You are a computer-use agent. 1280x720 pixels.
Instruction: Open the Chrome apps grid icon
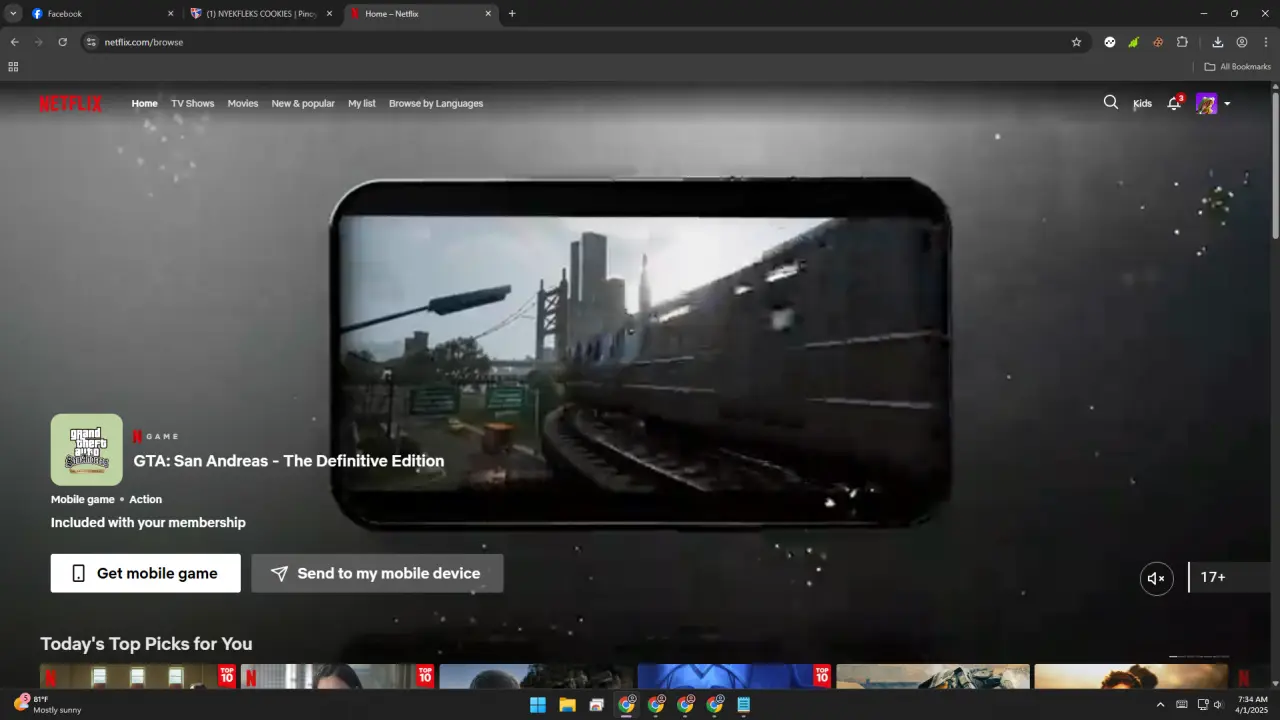click(x=13, y=67)
